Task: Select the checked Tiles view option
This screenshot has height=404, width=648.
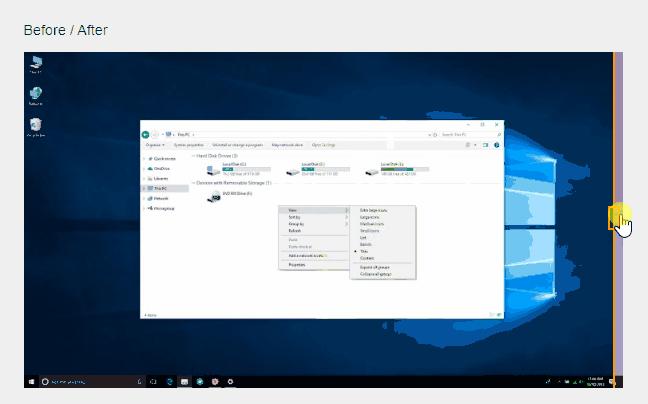Action: pyautogui.click(x=383, y=251)
